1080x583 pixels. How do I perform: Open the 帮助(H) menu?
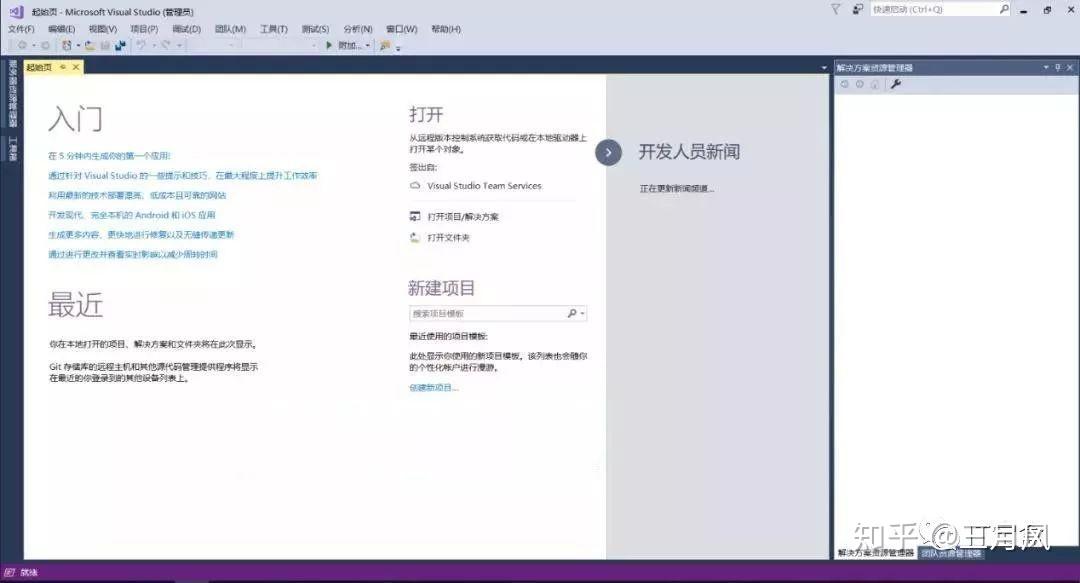pos(446,29)
